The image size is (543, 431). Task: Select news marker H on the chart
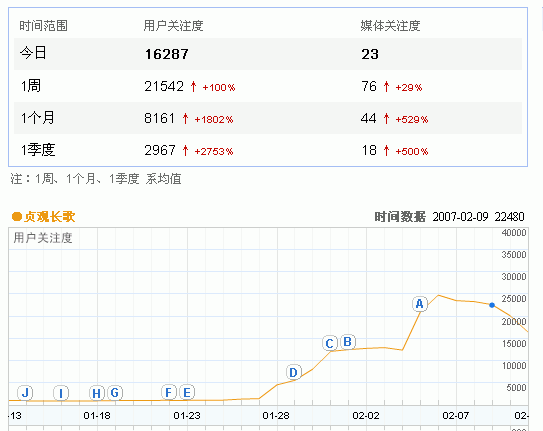pos(97,393)
